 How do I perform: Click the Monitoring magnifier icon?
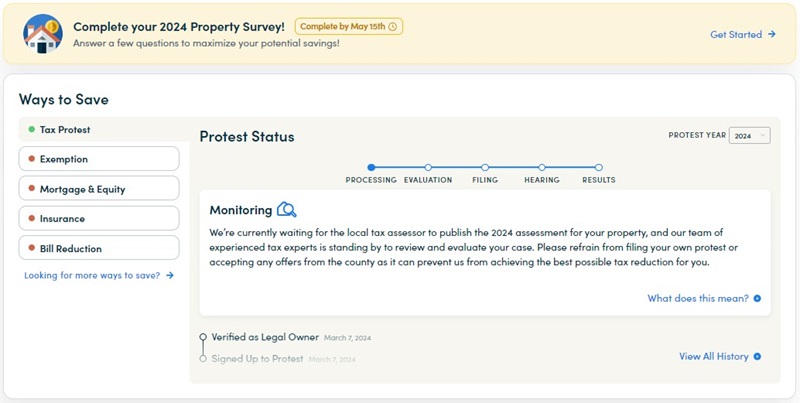(287, 210)
